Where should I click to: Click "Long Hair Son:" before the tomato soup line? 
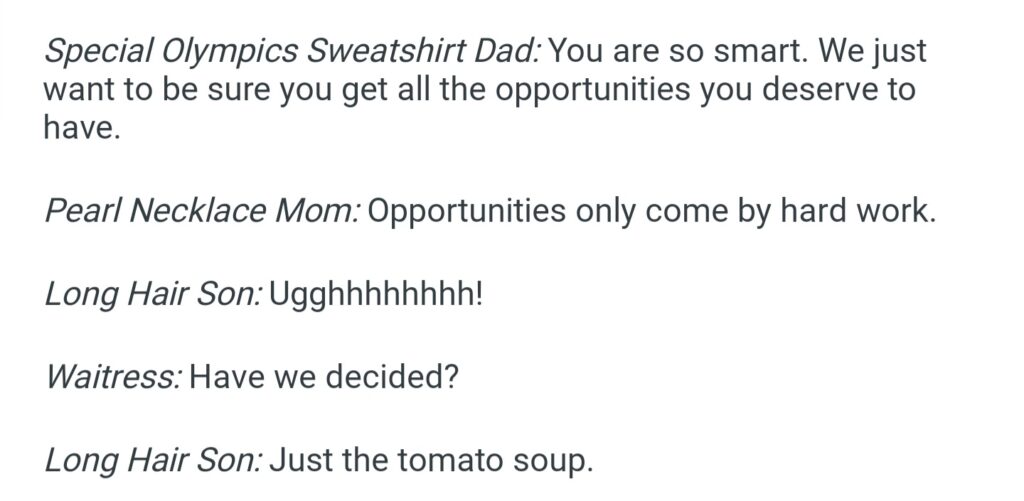(x=153, y=460)
